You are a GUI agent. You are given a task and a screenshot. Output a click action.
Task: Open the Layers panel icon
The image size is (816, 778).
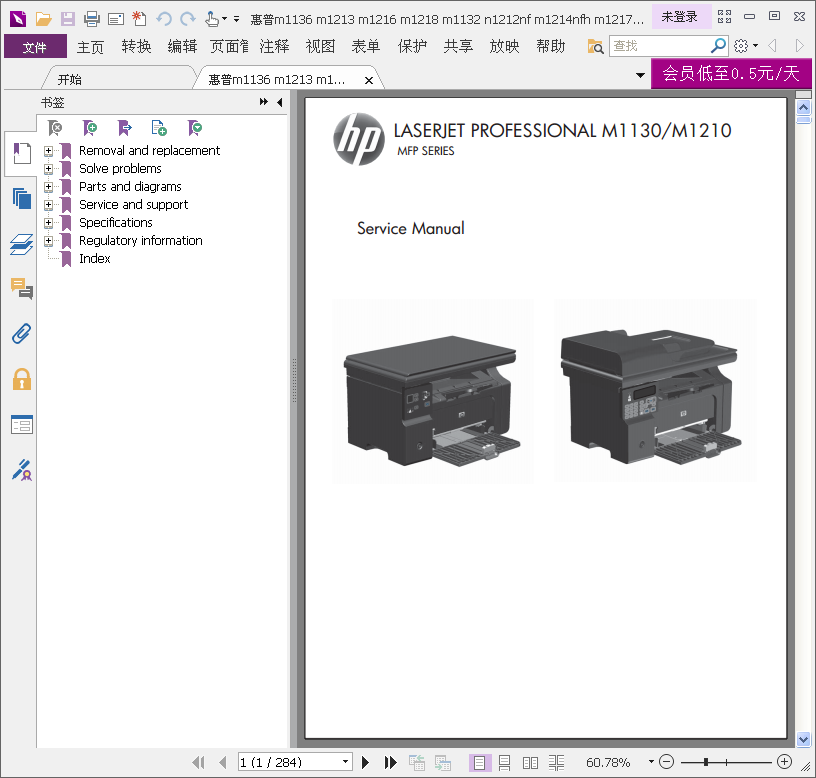pos(21,244)
